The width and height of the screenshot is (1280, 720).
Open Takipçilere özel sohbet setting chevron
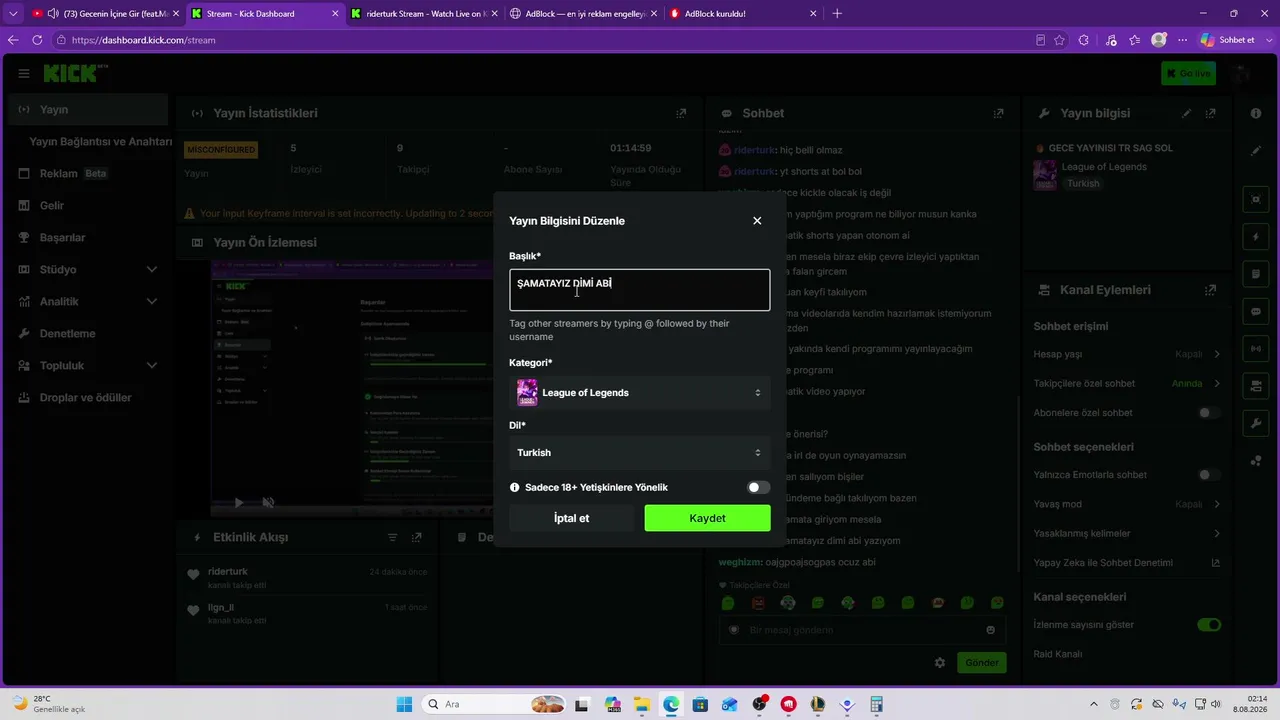click(1217, 384)
